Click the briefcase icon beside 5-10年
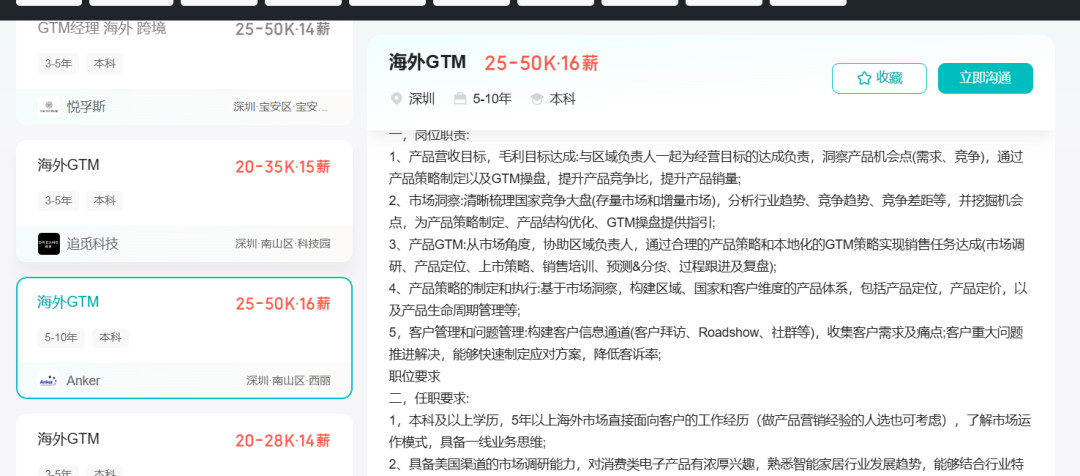1080x476 pixels. point(460,99)
